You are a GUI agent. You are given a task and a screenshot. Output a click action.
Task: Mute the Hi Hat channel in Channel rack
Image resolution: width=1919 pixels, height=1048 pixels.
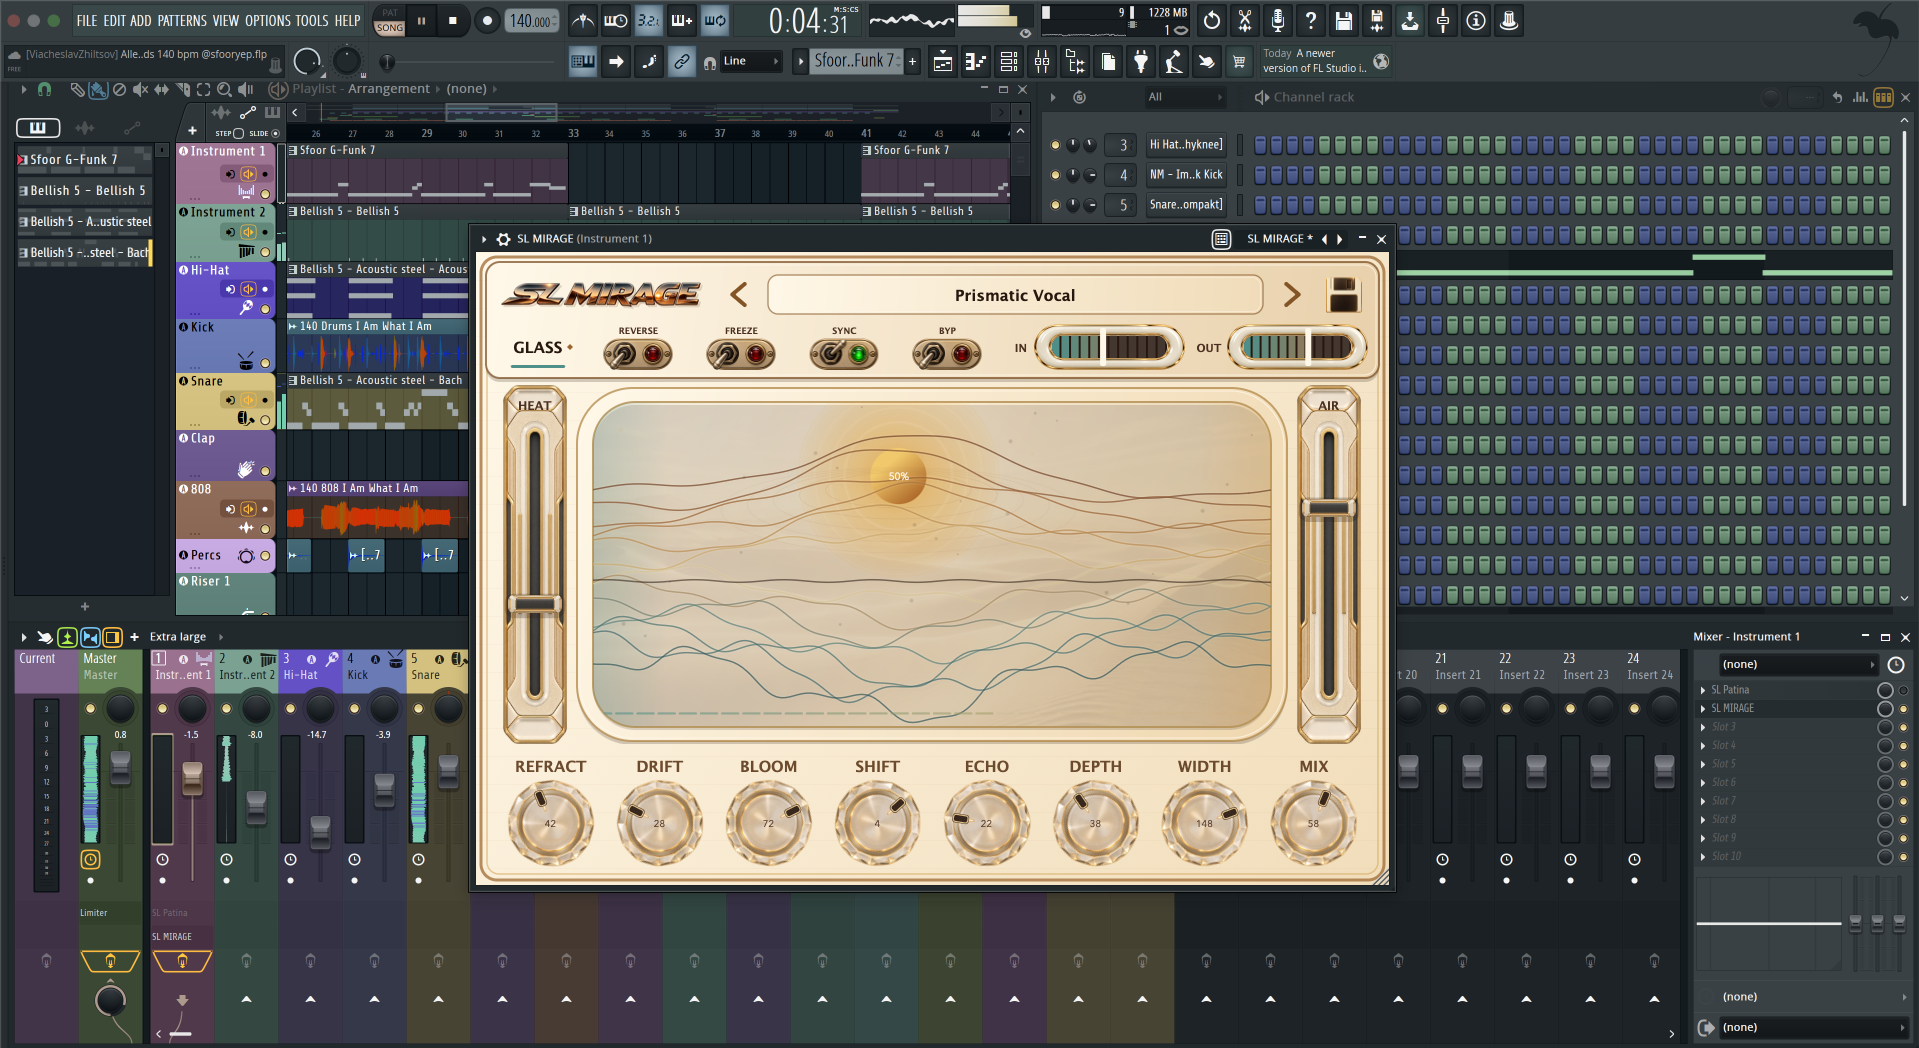click(1055, 145)
